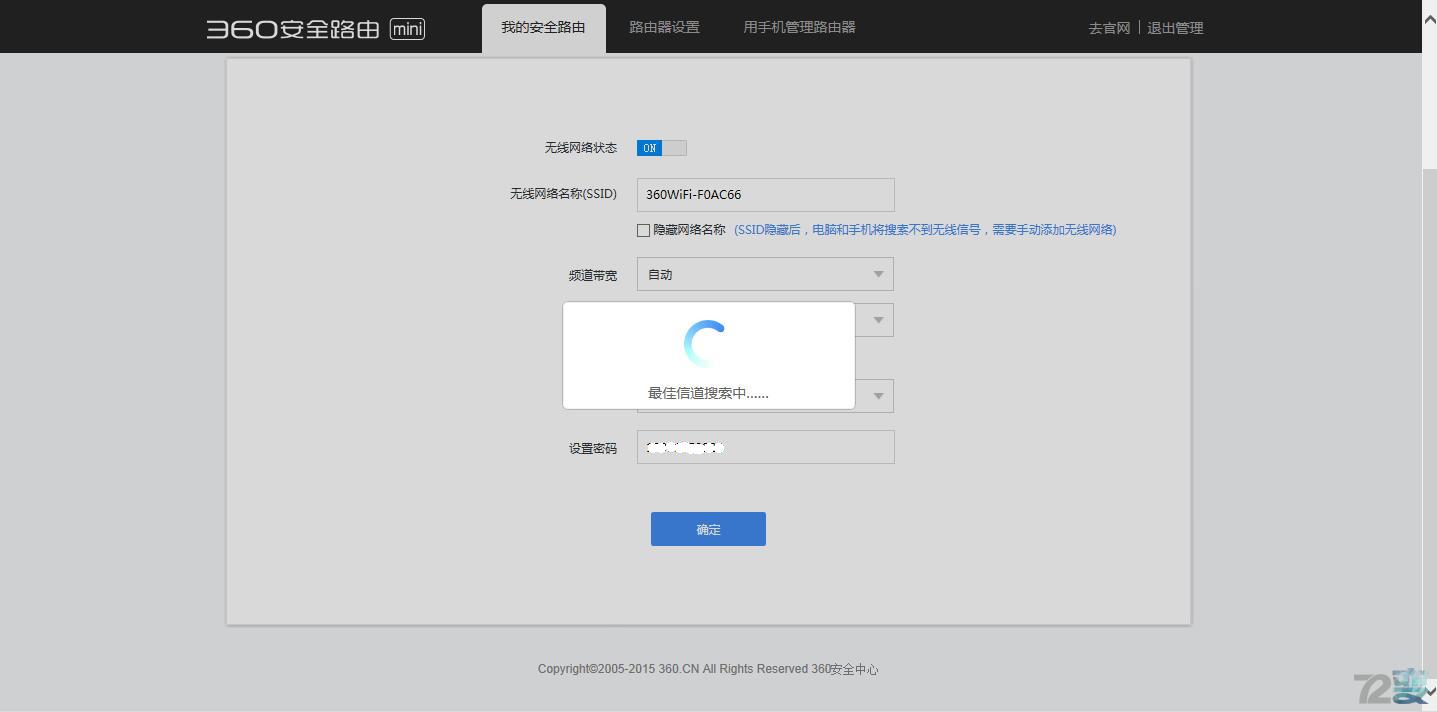Click the 360安全路由 mini logo

tap(314, 28)
